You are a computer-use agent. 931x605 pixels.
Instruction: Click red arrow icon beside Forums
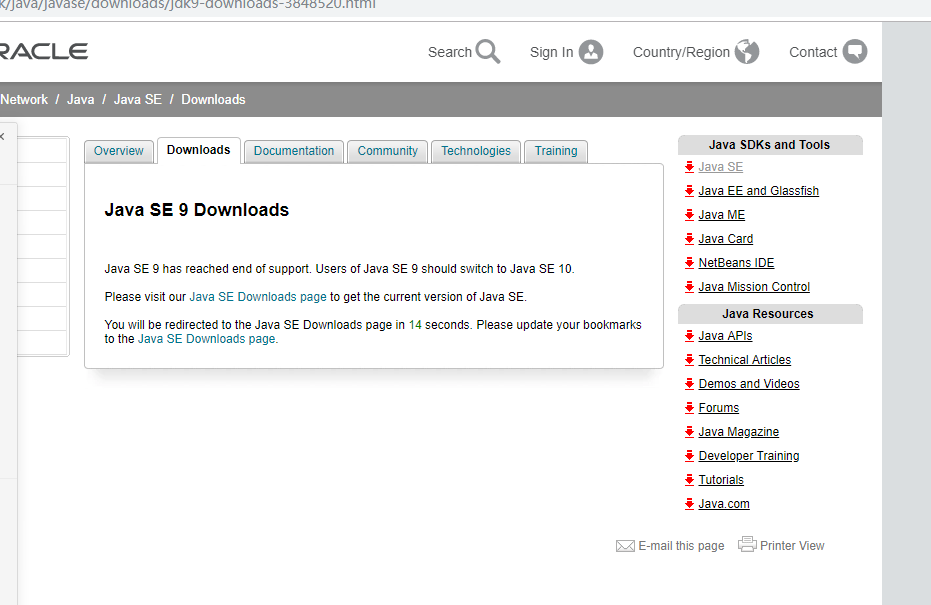coord(689,408)
